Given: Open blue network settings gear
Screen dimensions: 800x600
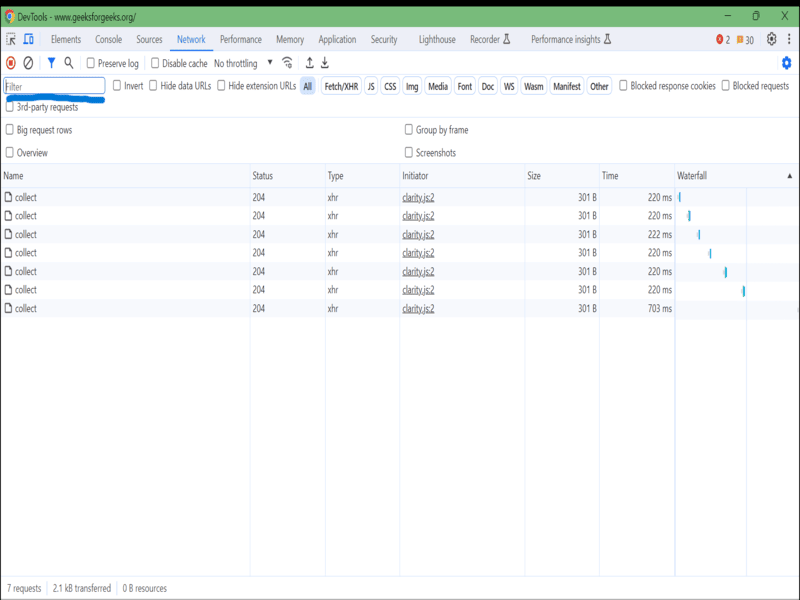Looking at the screenshot, I should click(786, 63).
